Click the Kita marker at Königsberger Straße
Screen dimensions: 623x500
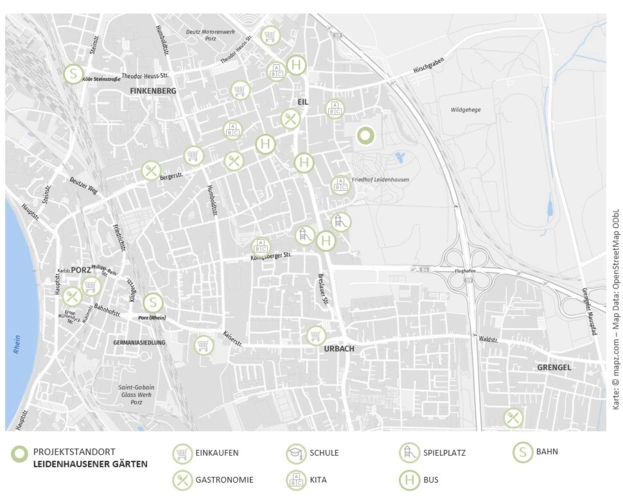(x=261, y=246)
